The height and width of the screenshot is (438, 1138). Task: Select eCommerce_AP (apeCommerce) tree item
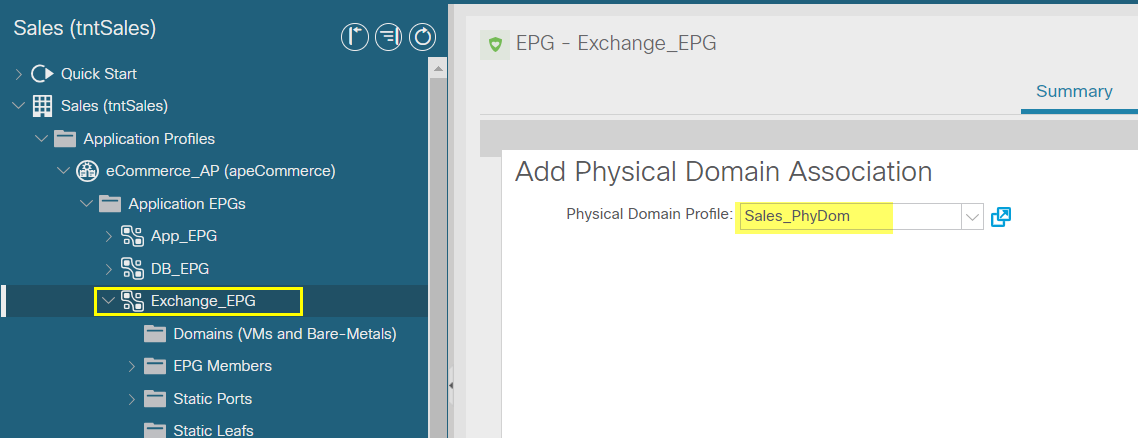221,171
